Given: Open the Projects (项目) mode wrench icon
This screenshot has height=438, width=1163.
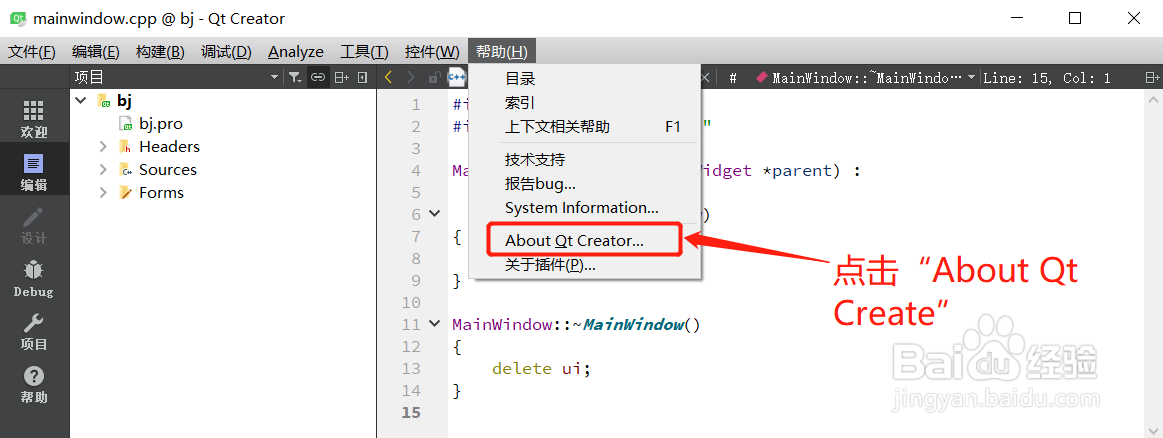Looking at the screenshot, I should click(x=34, y=331).
